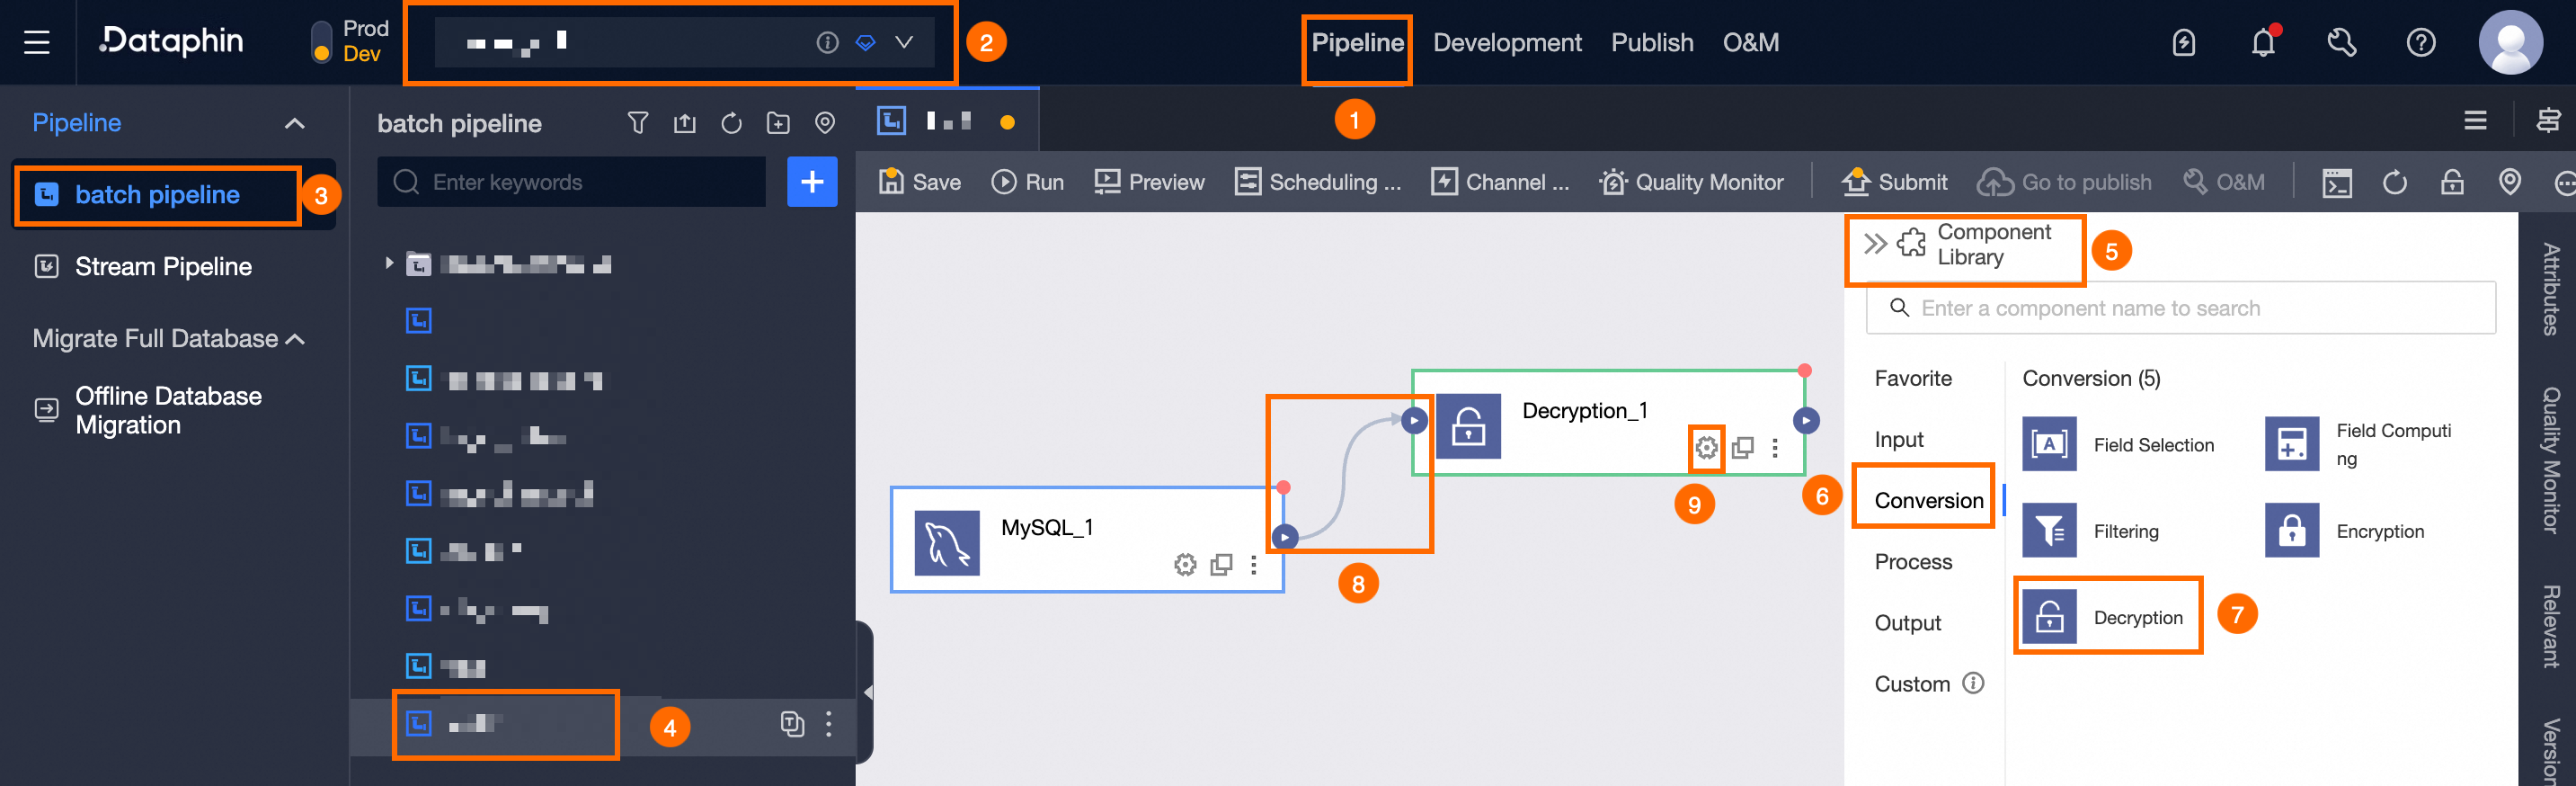Open settings gear on Decryption_1 node
The image size is (2576, 786).
tap(1706, 448)
